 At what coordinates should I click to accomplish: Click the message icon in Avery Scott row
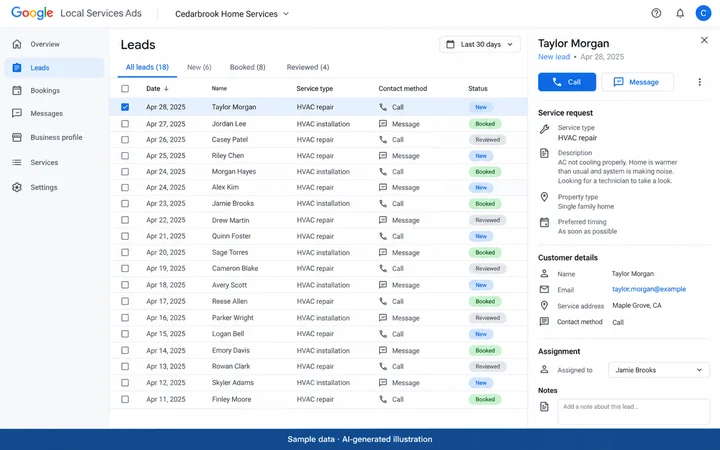click(x=383, y=285)
